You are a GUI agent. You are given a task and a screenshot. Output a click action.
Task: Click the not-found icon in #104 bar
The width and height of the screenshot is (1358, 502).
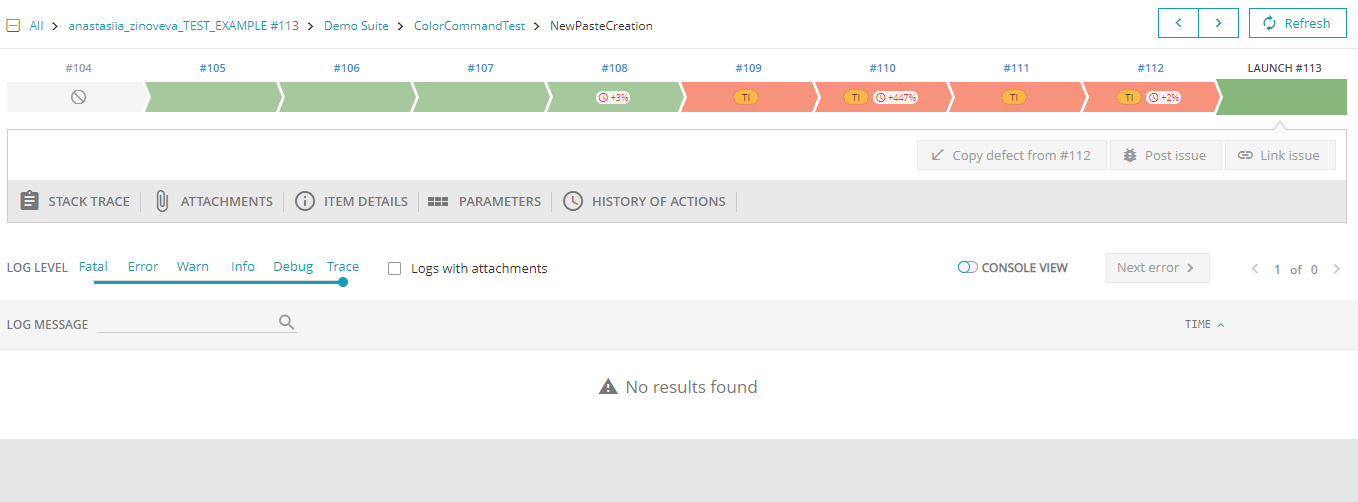tap(78, 97)
